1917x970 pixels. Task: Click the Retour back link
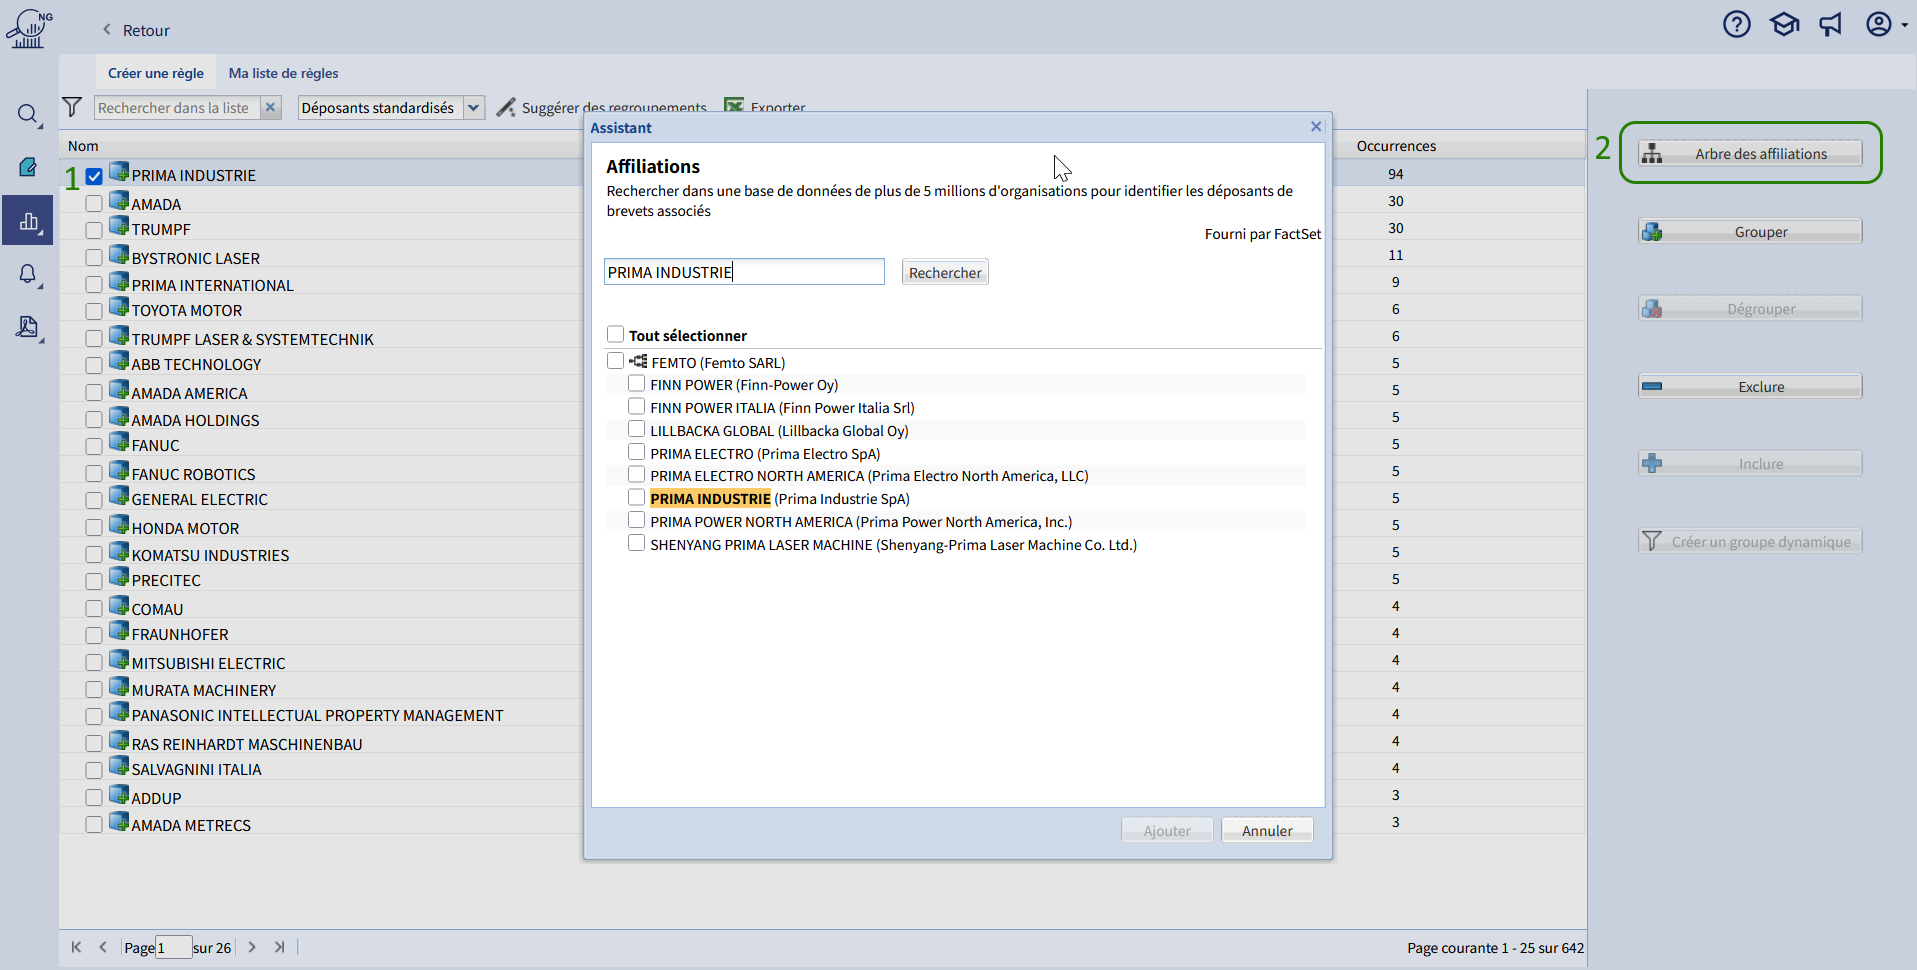[136, 30]
